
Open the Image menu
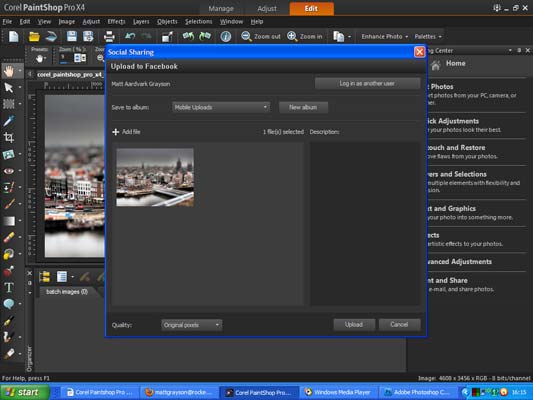click(67, 21)
